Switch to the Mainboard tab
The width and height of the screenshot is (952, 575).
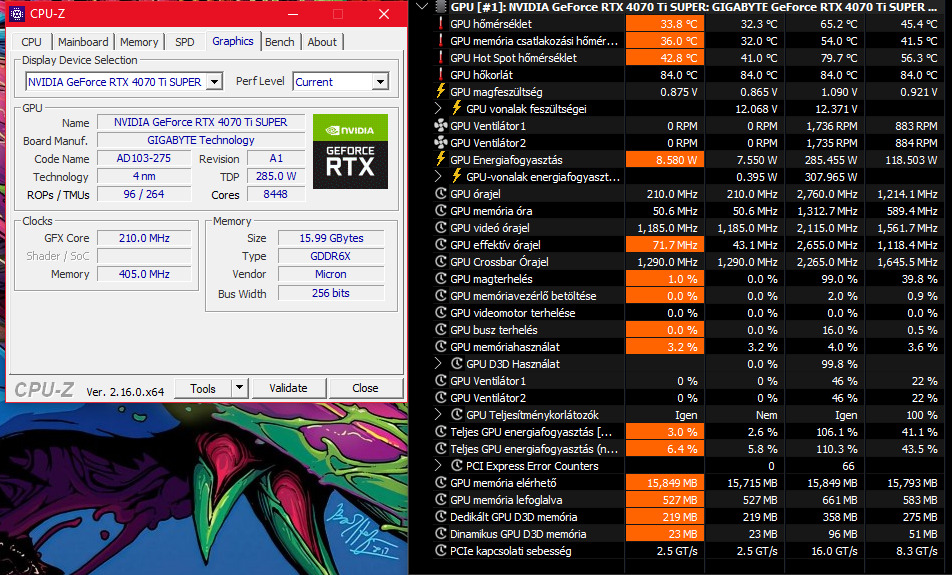(x=83, y=42)
